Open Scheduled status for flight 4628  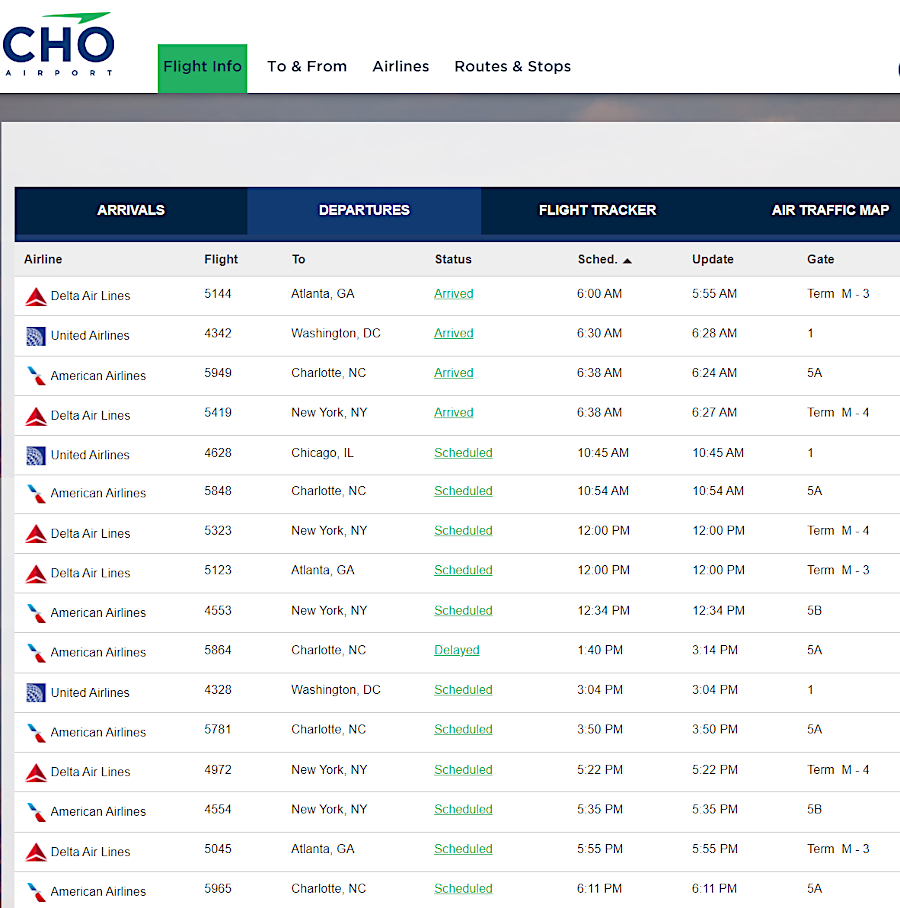463,453
